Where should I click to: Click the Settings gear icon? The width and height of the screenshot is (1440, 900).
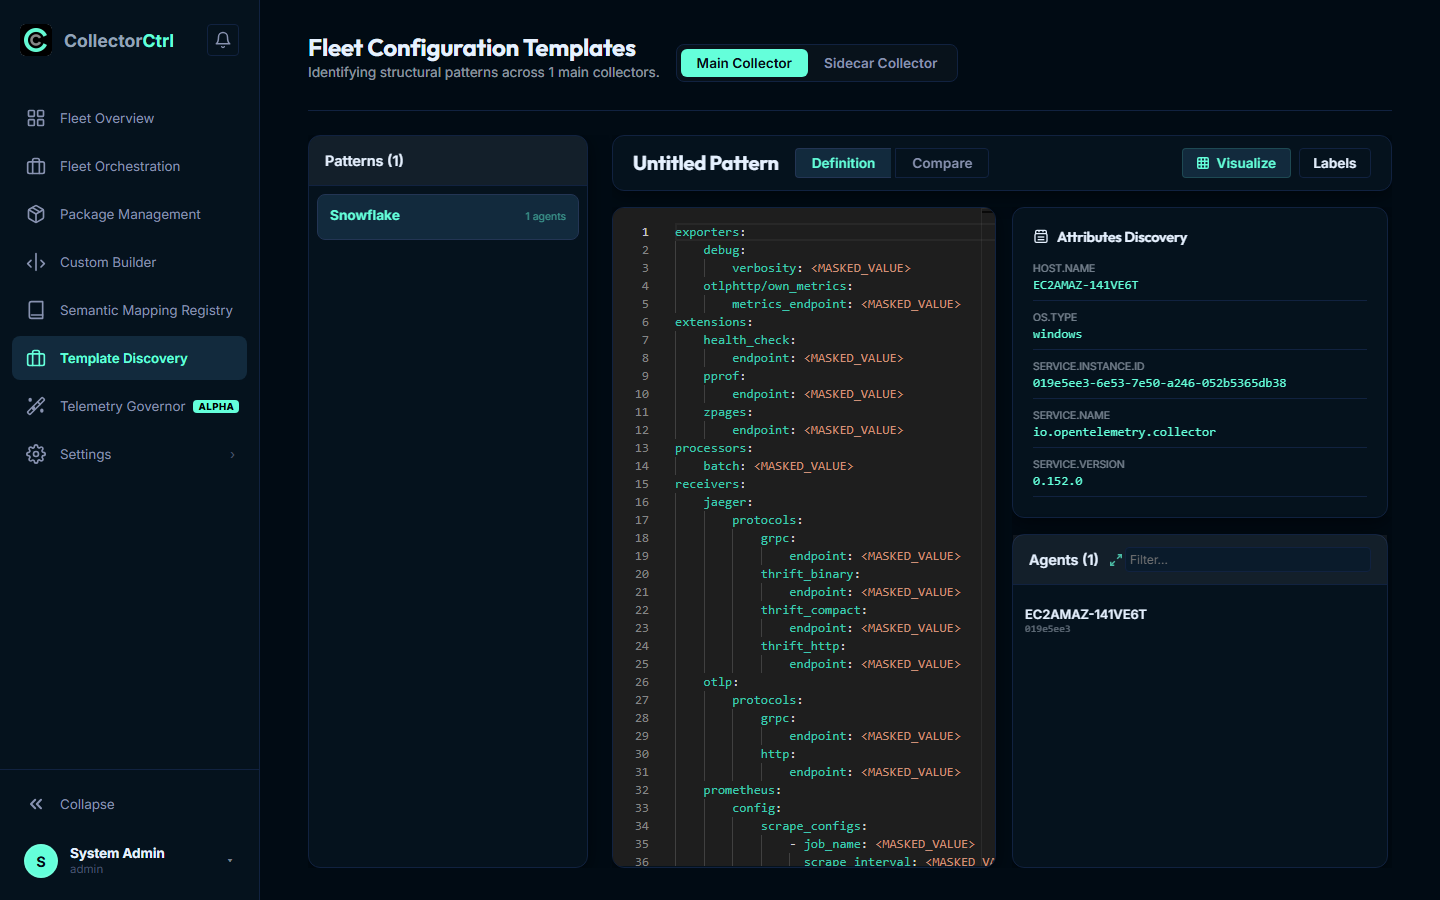tap(36, 454)
